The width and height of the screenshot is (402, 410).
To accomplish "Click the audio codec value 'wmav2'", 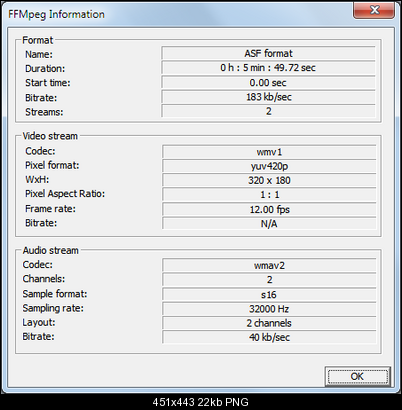I will (269, 266).
